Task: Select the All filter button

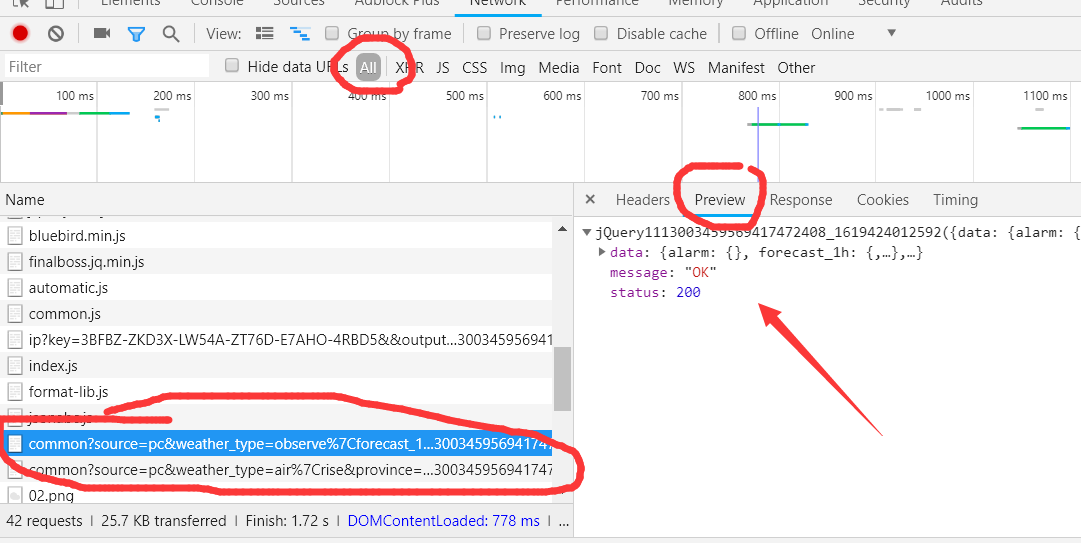Action: click(x=368, y=68)
